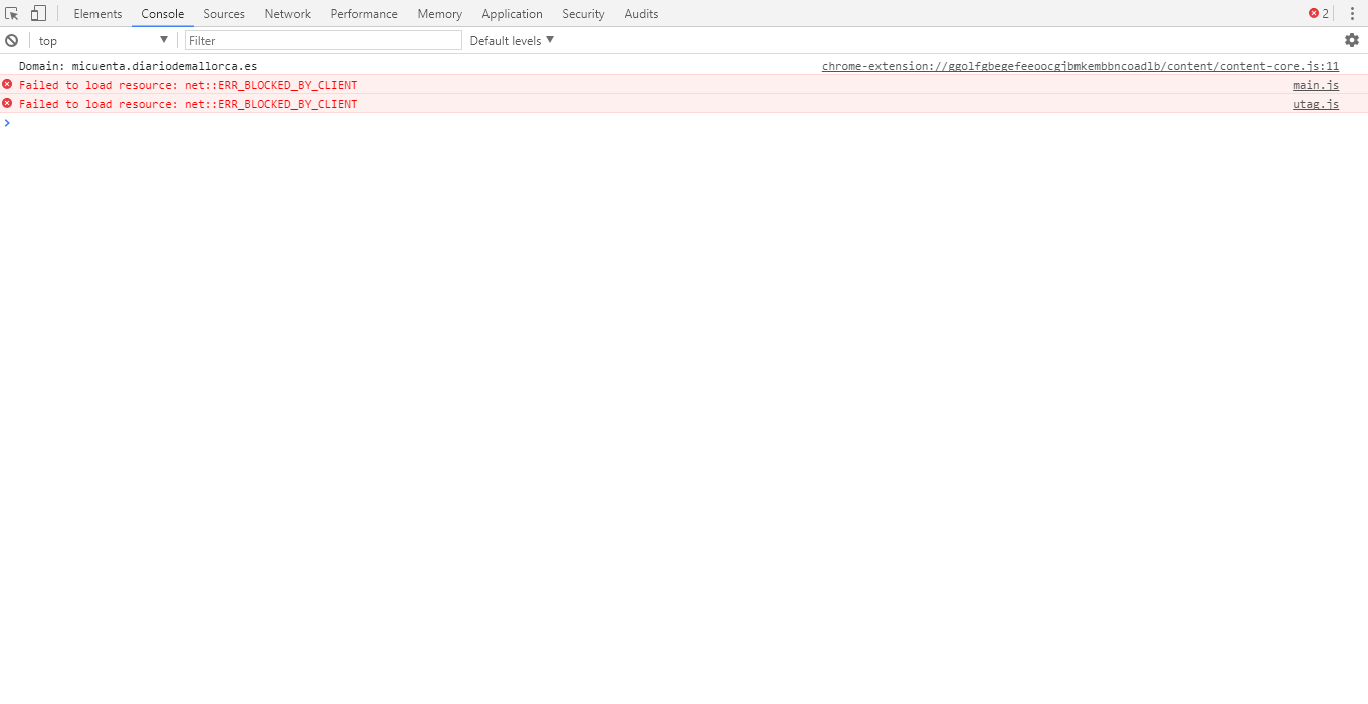Open the Network panel
The width and height of the screenshot is (1368, 704).
287,13
